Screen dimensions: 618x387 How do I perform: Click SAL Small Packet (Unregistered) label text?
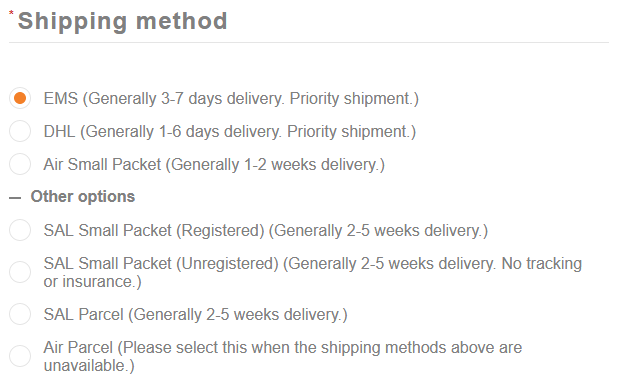tap(313, 272)
